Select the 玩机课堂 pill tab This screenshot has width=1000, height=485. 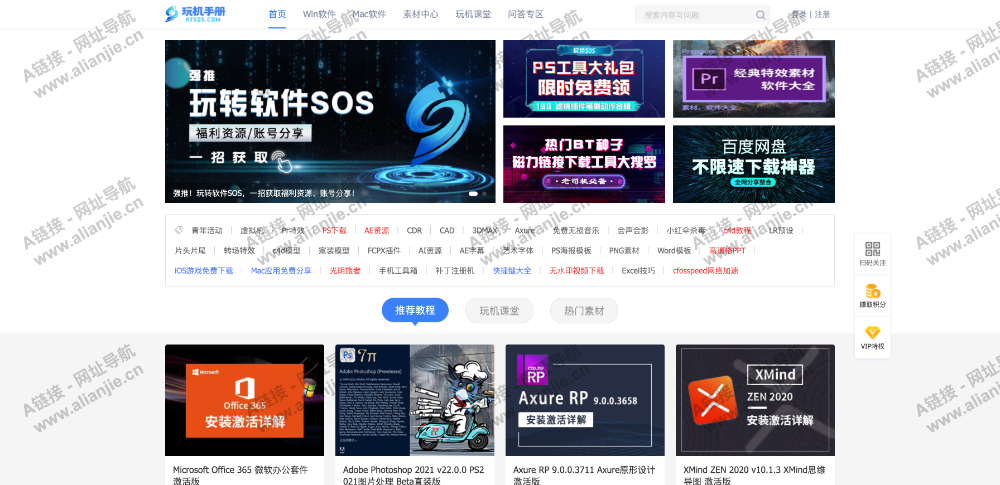point(499,311)
